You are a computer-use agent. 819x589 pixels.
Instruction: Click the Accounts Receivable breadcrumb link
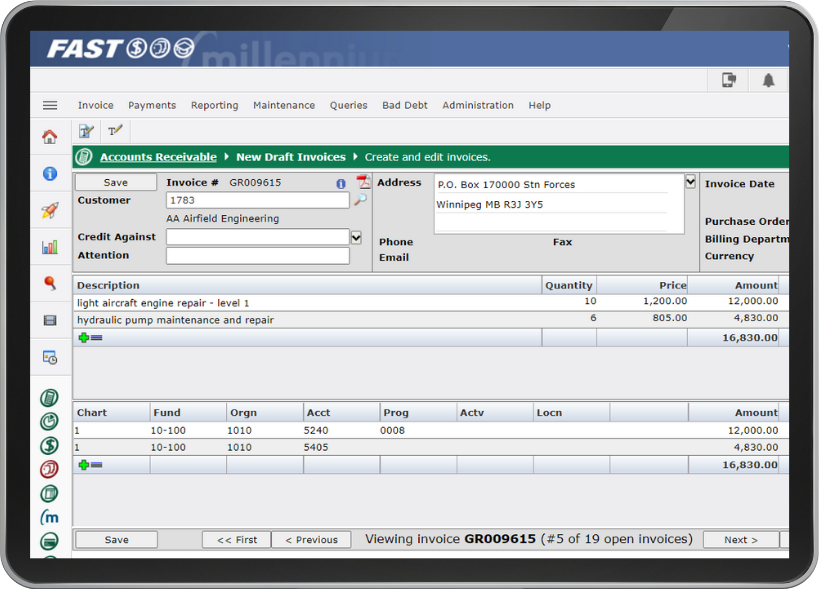158,156
